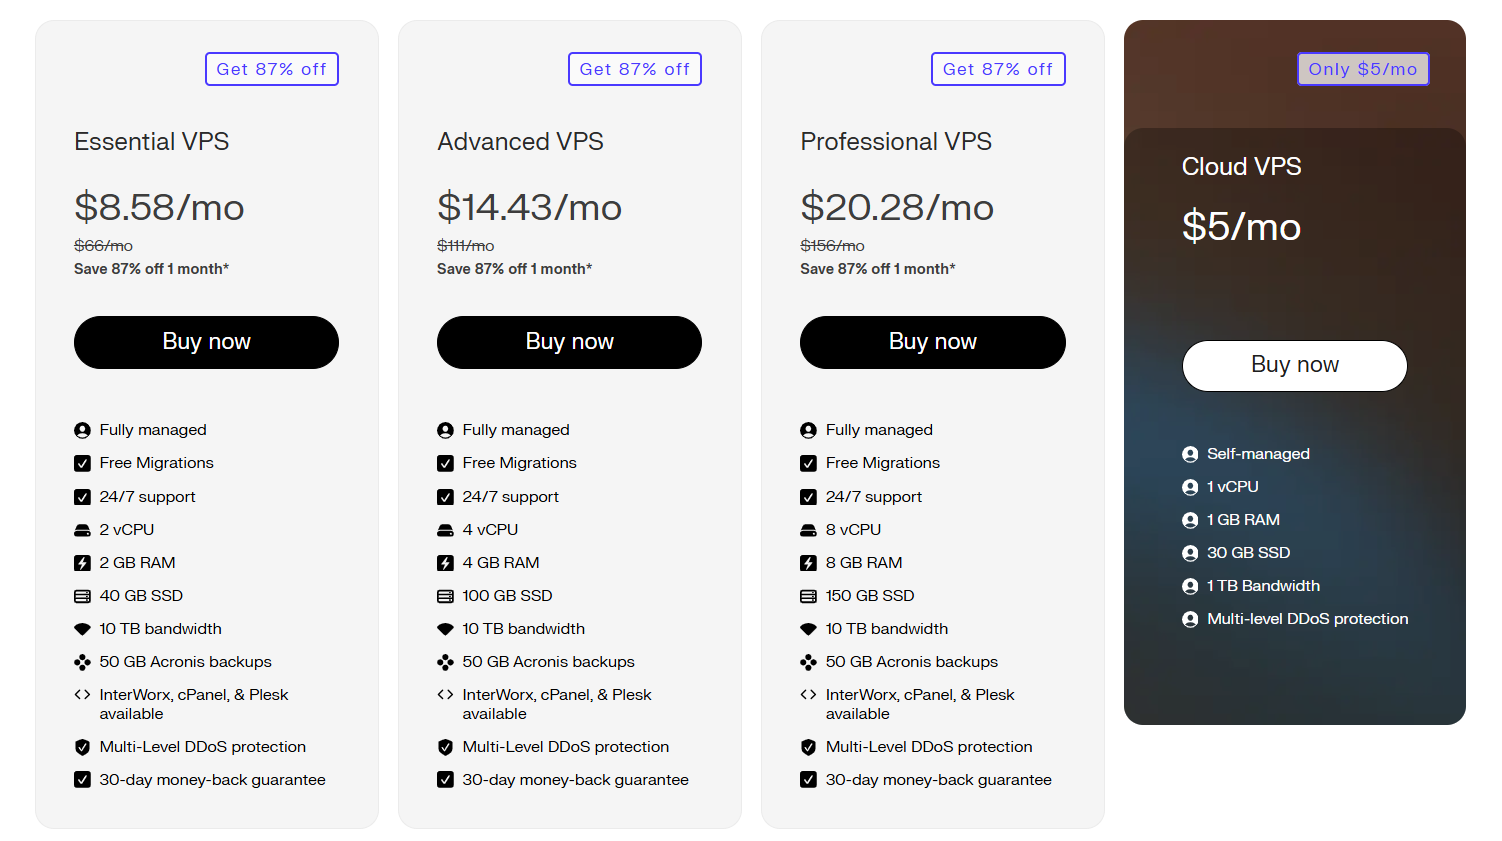1502x841 pixels.
Task: Click code brackets icon in Professional VPS
Action: [x=808, y=695]
